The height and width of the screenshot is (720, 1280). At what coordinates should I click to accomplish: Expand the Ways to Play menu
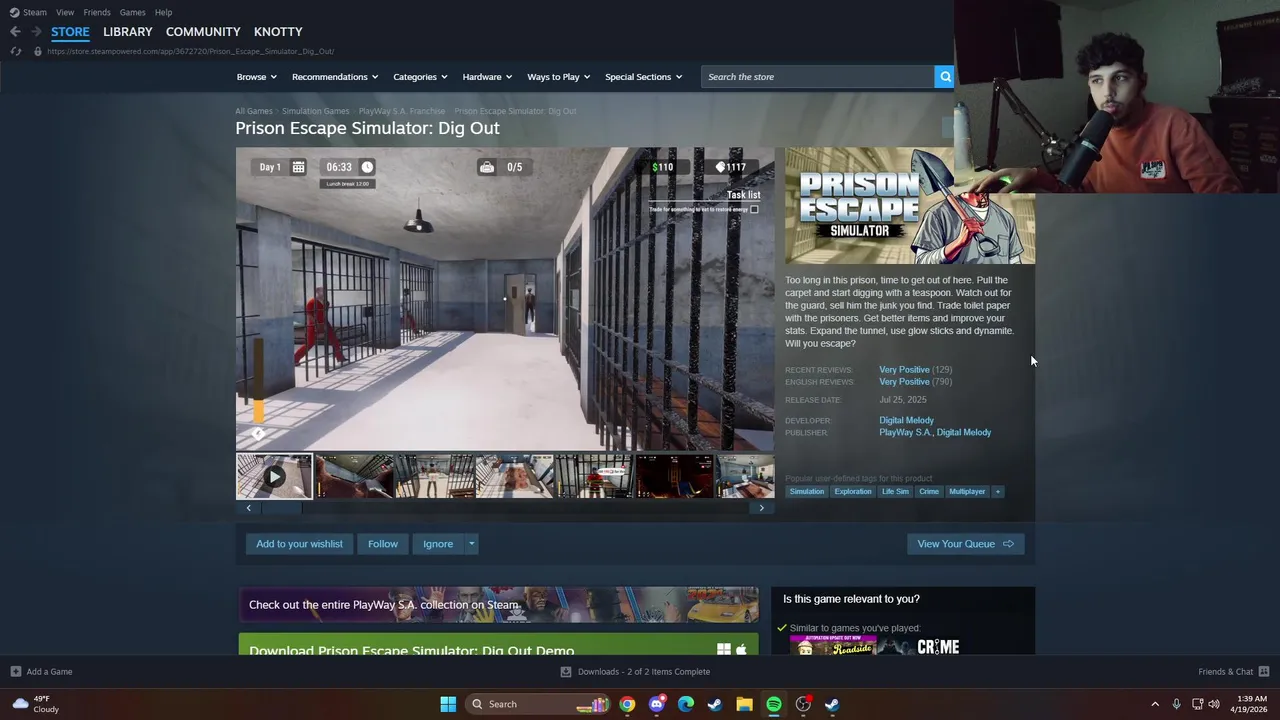(559, 77)
